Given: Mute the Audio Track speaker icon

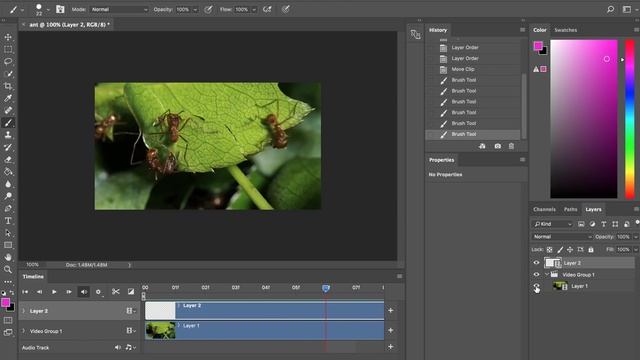Looking at the screenshot, I should click(x=118, y=347).
